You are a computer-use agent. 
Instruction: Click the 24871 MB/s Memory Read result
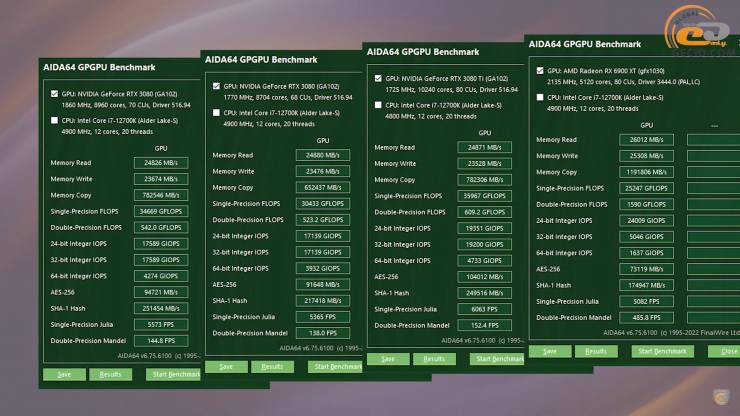[x=485, y=147]
